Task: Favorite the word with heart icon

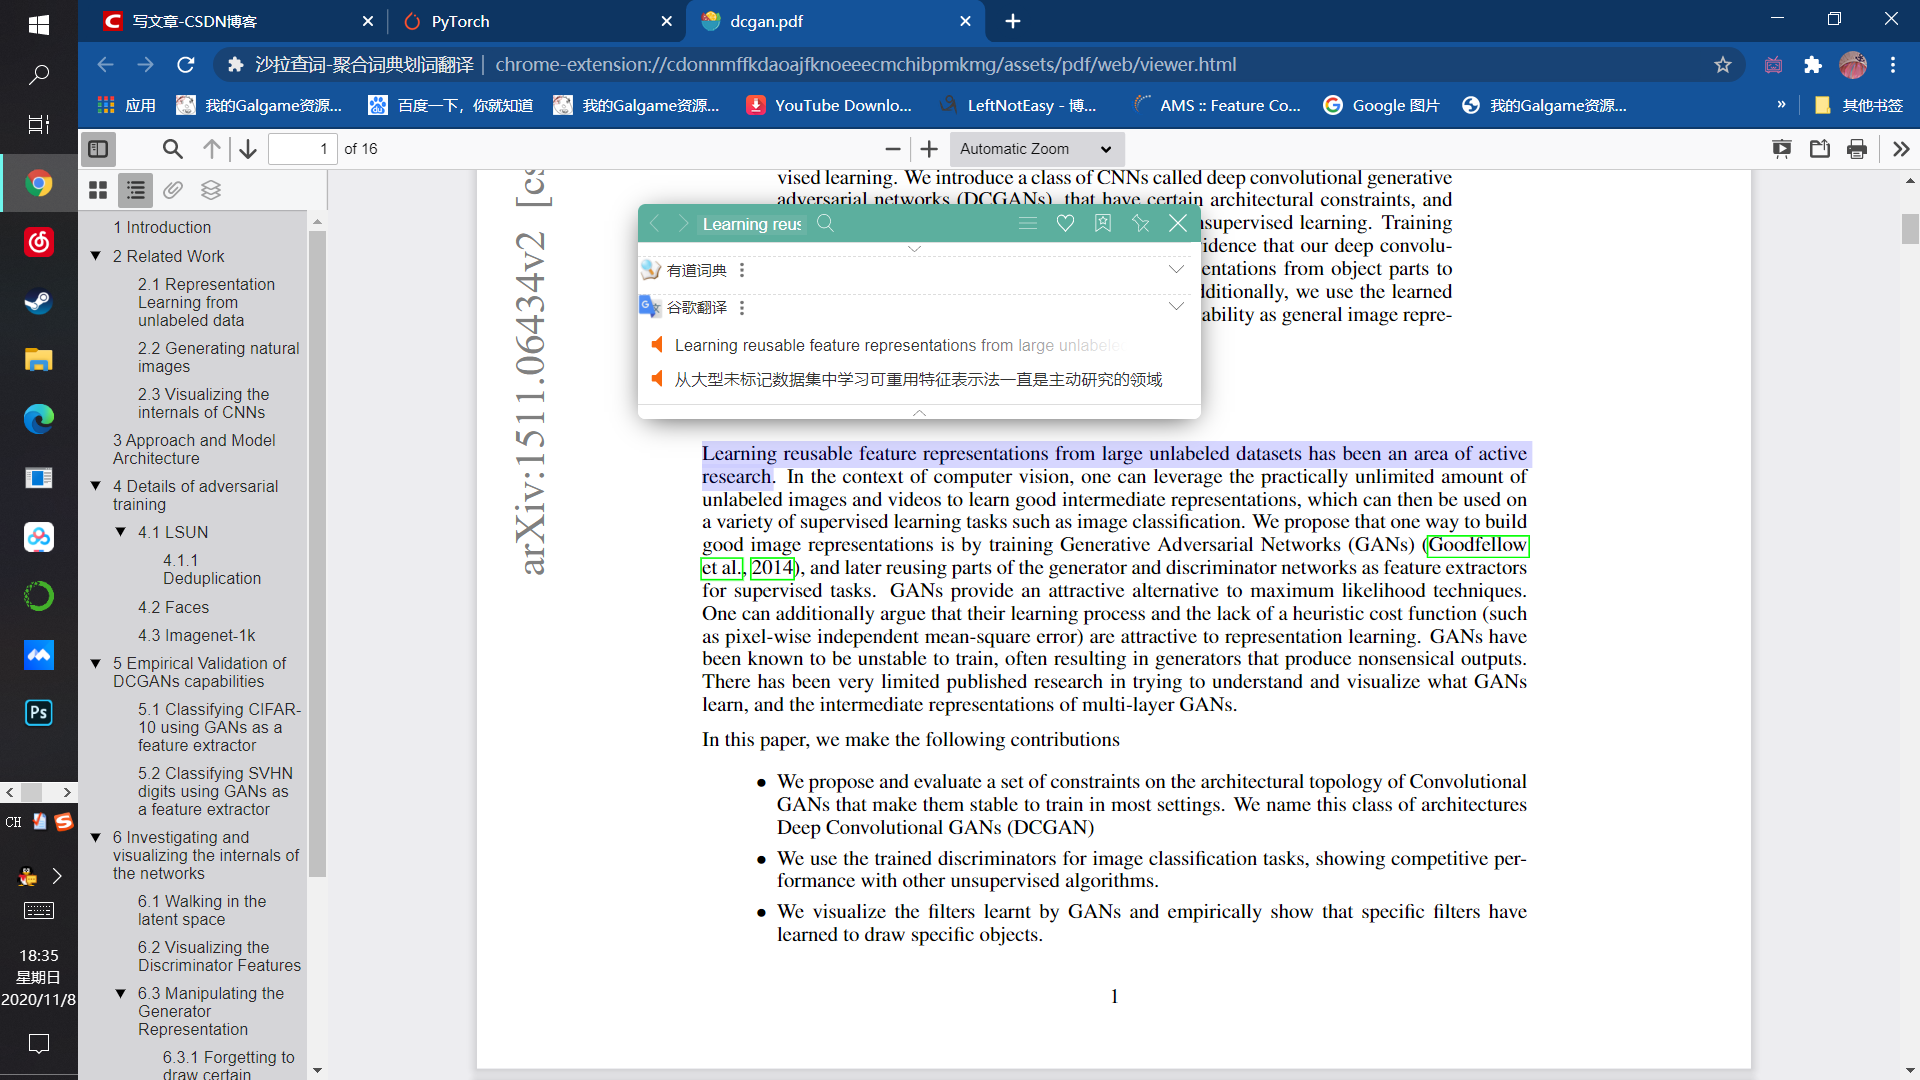Action: tap(1065, 223)
